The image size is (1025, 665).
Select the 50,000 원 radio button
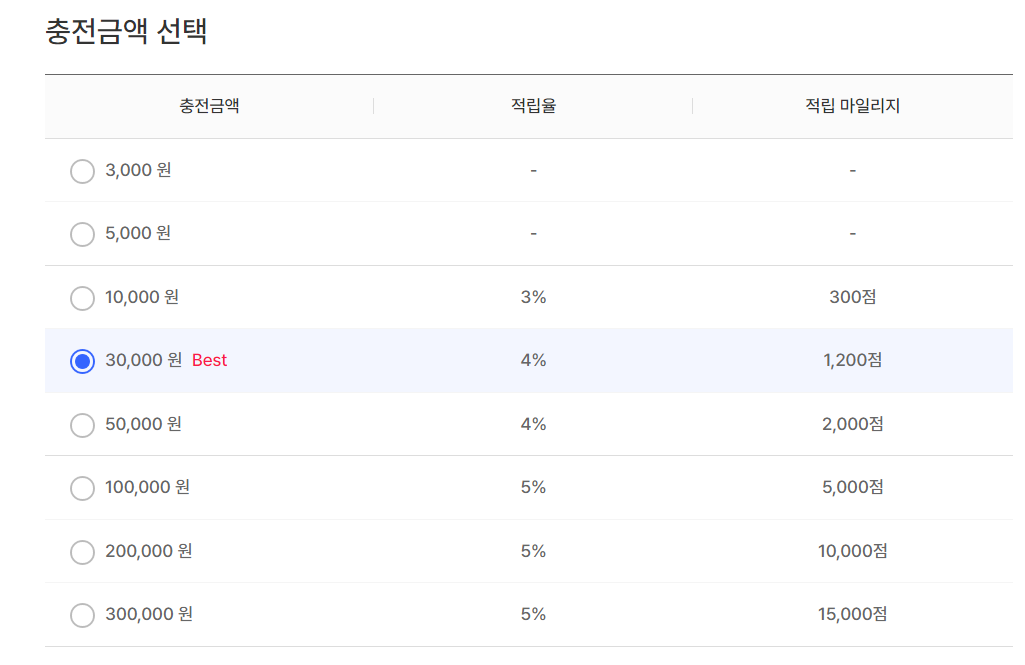tap(82, 425)
